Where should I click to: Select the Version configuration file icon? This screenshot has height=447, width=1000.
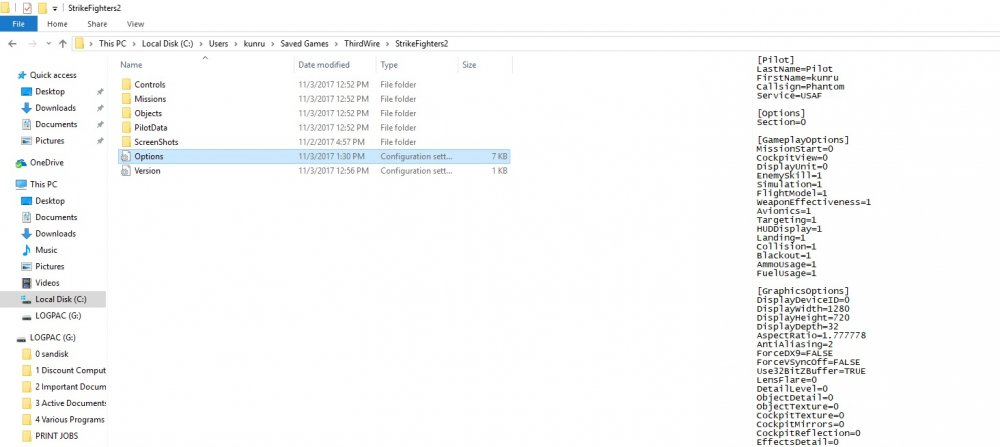pyautogui.click(x=126, y=171)
